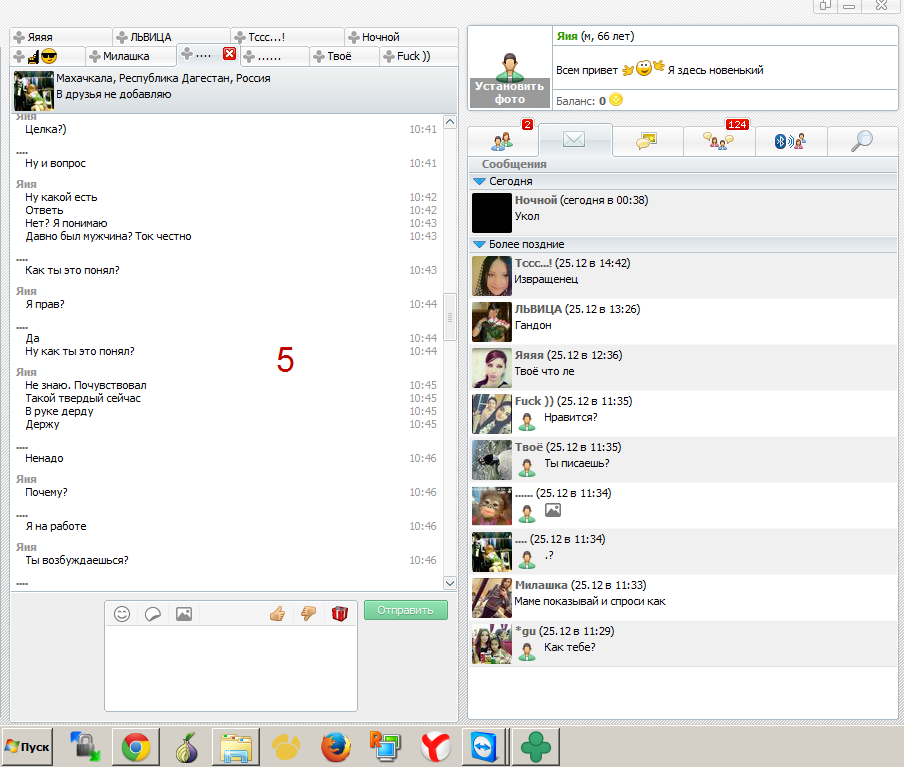Open Tor browser from the taskbar
Screen dimensions: 904x767
(186, 747)
